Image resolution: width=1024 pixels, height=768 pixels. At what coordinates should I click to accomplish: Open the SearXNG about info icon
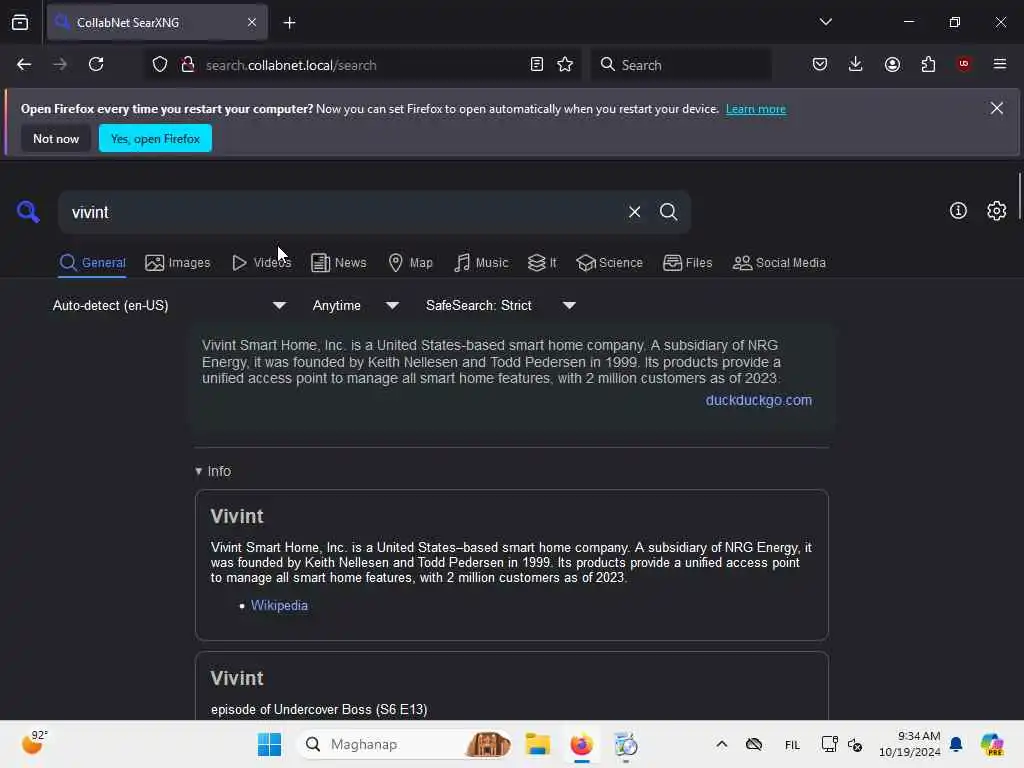[x=958, y=210]
